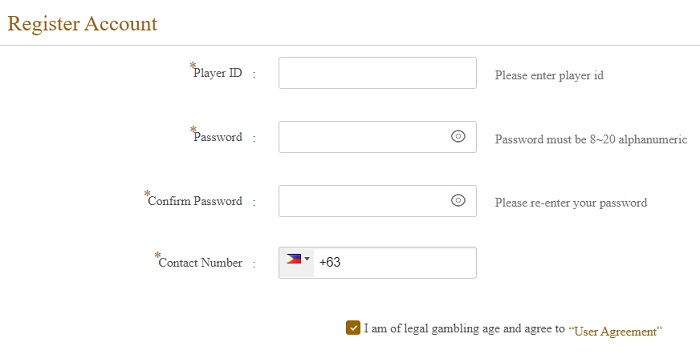Viewport: 700px width, 362px height.
Task: Uncheck the legal gambling age checkbox
Action: pos(353,328)
